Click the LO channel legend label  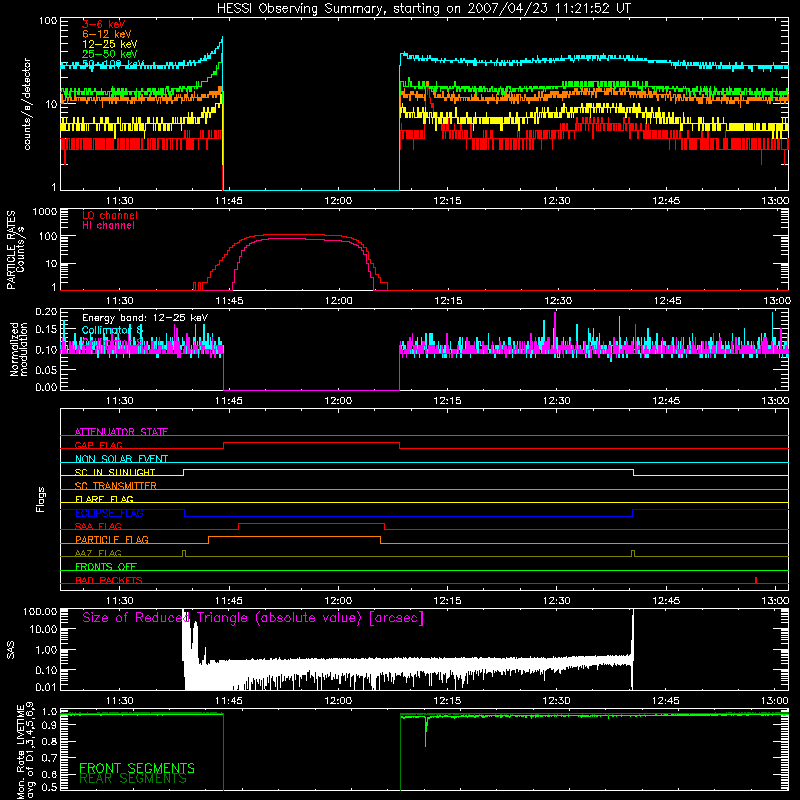(110, 215)
